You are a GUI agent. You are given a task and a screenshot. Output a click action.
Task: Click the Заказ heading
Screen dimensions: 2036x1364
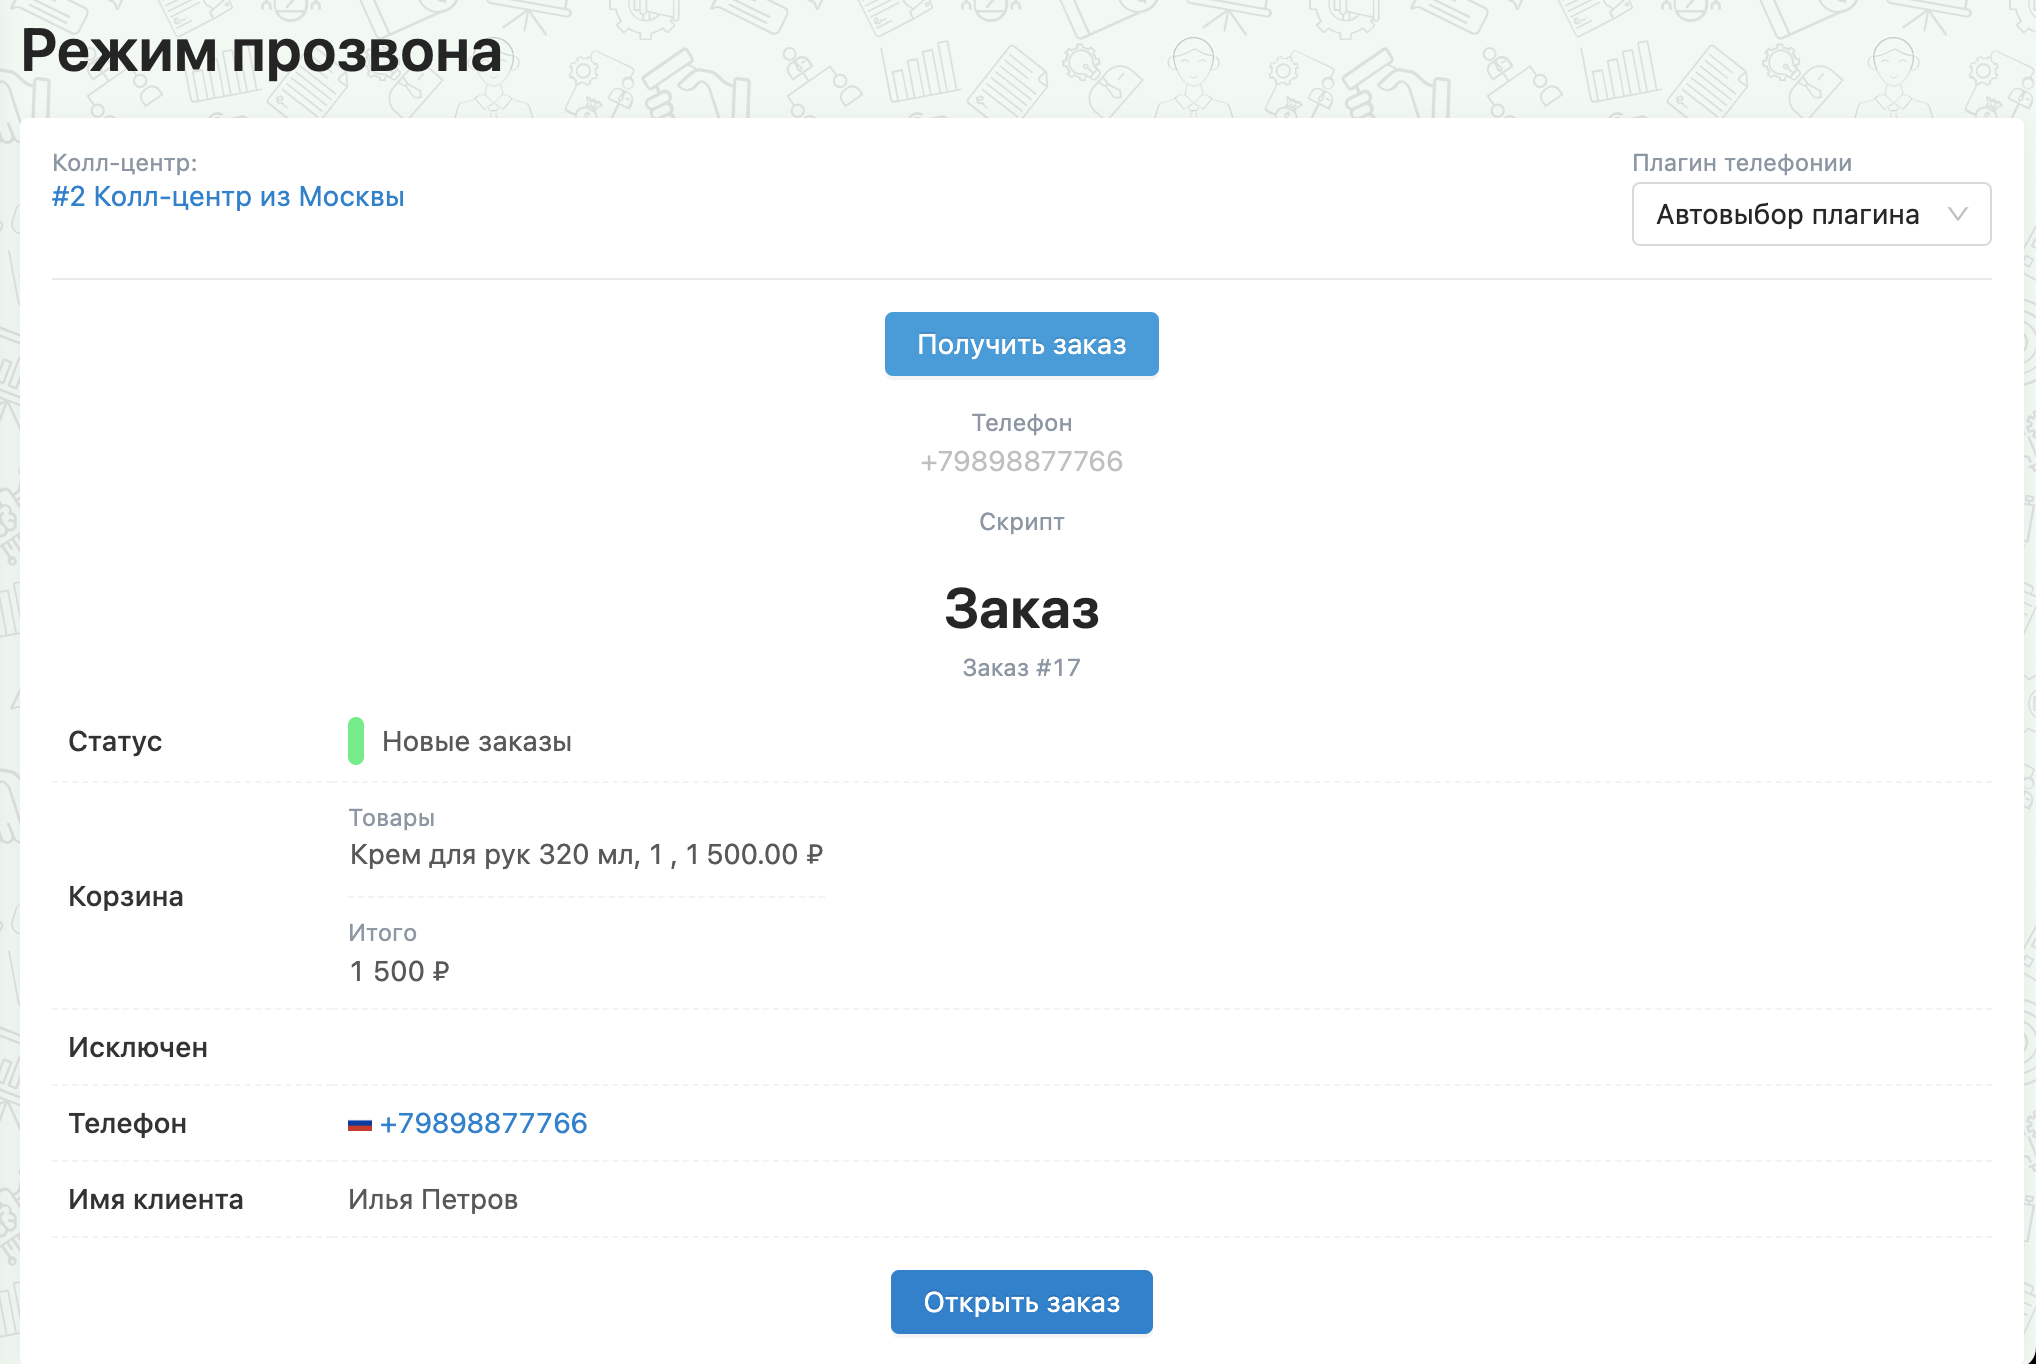(x=1021, y=608)
